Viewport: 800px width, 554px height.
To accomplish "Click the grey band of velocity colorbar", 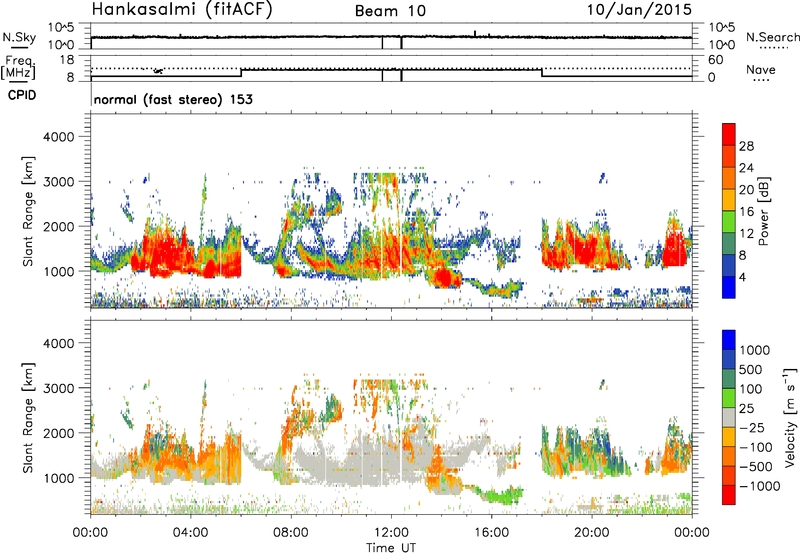I will click(729, 417).
